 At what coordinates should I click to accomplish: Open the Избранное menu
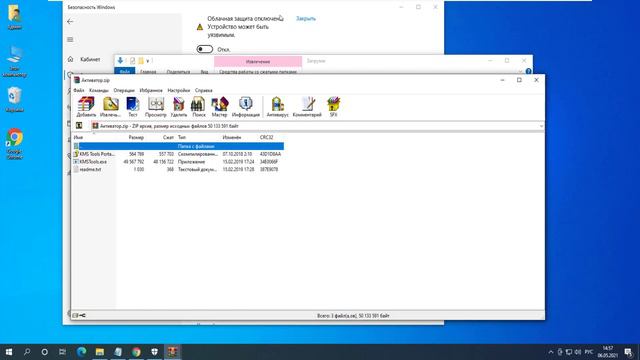[151, 90]
